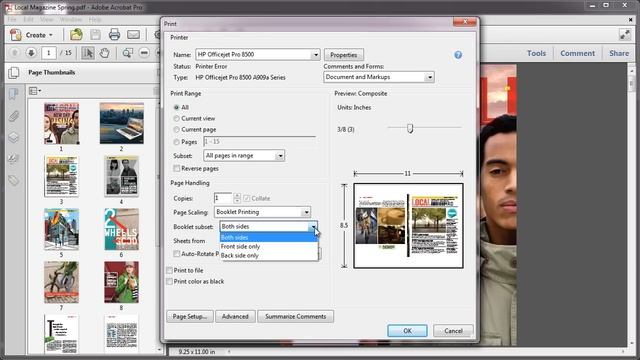Click the Create PDF icon
The image size is (640, 360).
tap(16, 35)
